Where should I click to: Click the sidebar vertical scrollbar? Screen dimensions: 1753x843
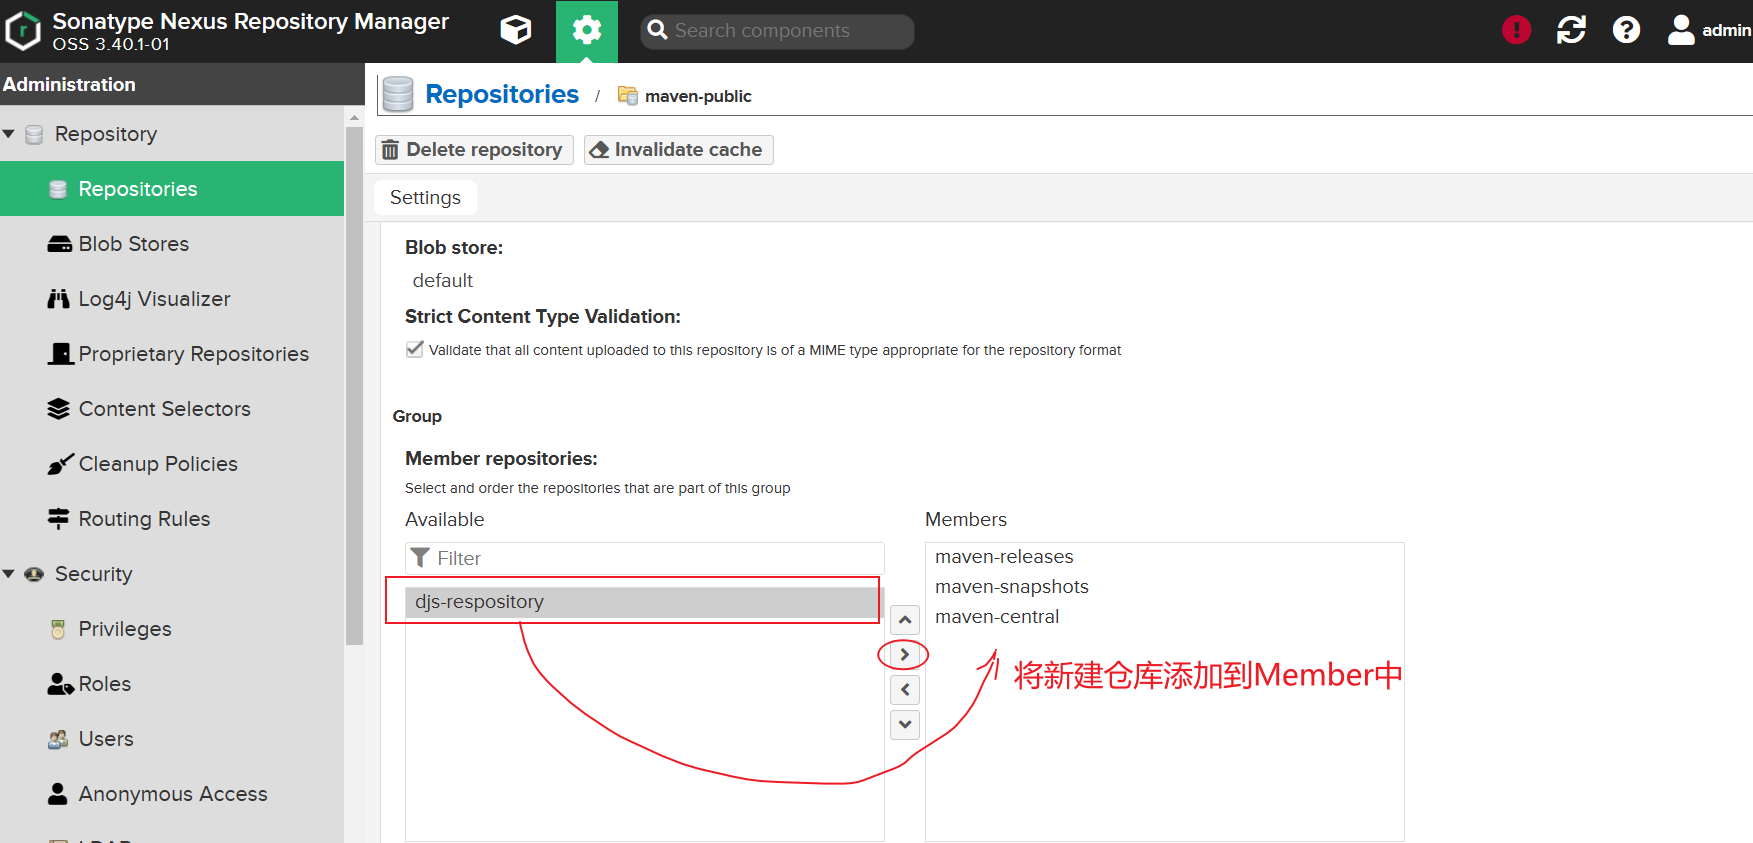pyautogui.click(x=354, y=385)
